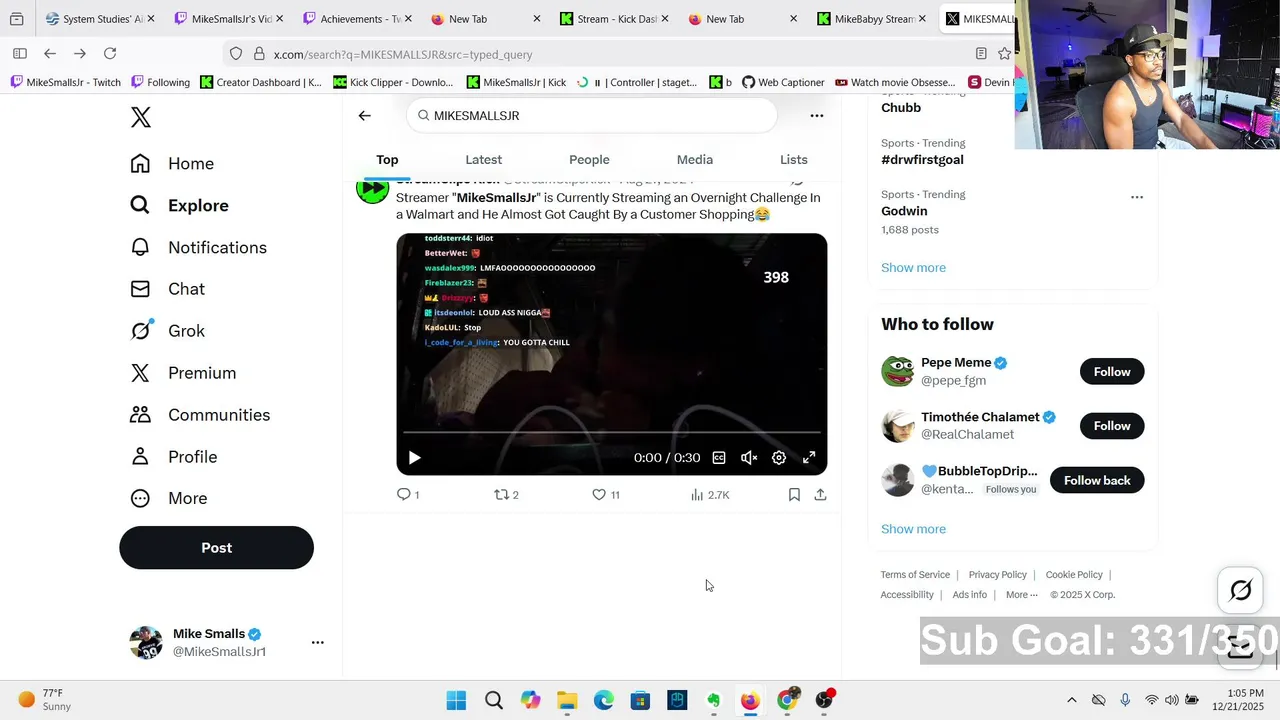Open the streaming clips account avatar
Viewport: 1280px width, 720px height.
(373, 190)
